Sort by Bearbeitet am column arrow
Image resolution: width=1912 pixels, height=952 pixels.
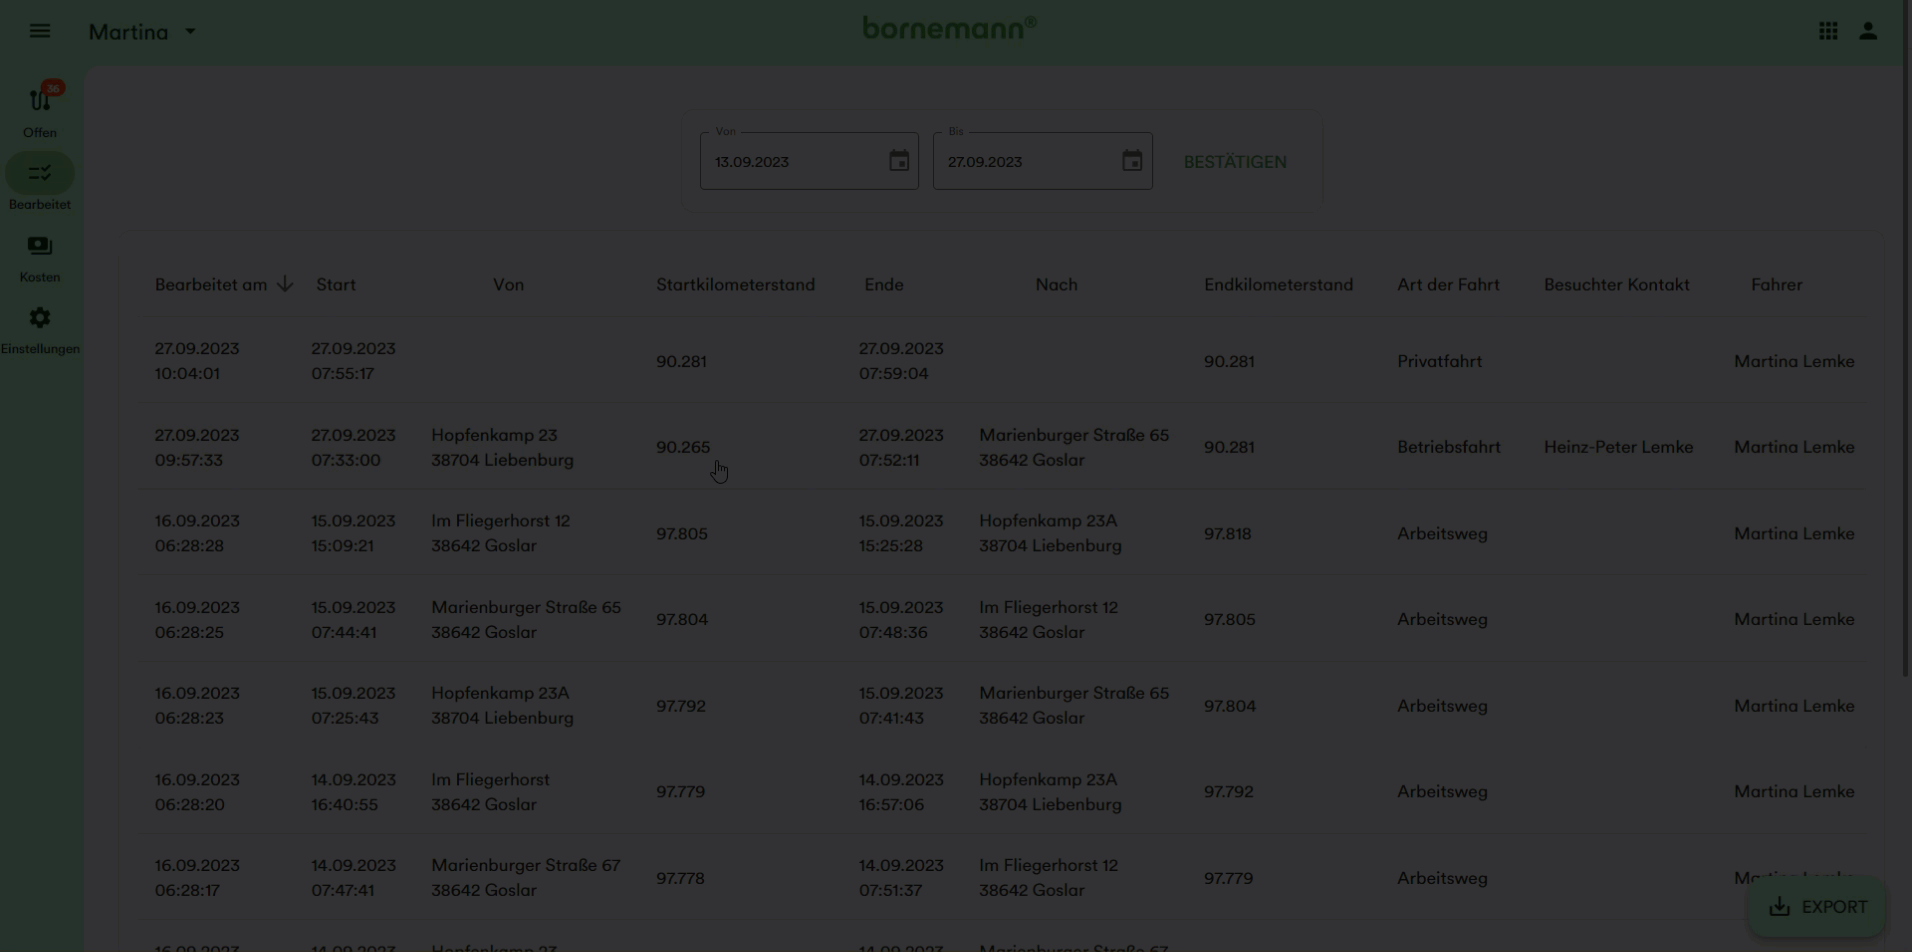(285, 285)
